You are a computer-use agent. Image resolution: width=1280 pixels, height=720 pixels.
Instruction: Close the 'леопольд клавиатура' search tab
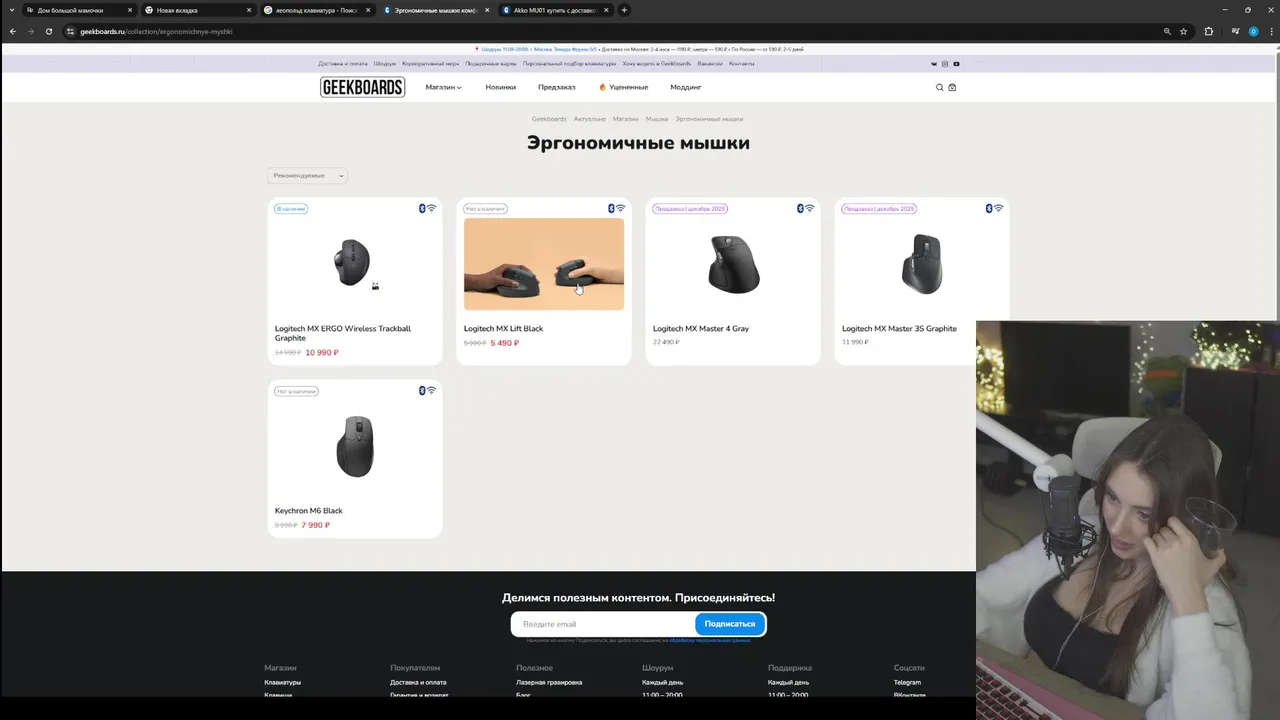tap(368, 10)
